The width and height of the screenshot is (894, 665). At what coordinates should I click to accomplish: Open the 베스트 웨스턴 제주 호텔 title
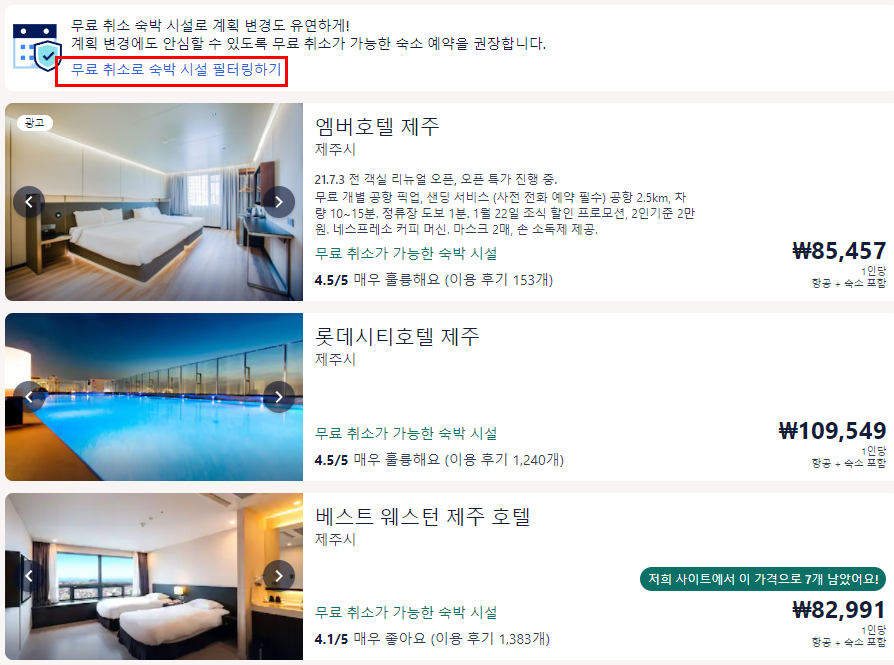coord(423,516)
